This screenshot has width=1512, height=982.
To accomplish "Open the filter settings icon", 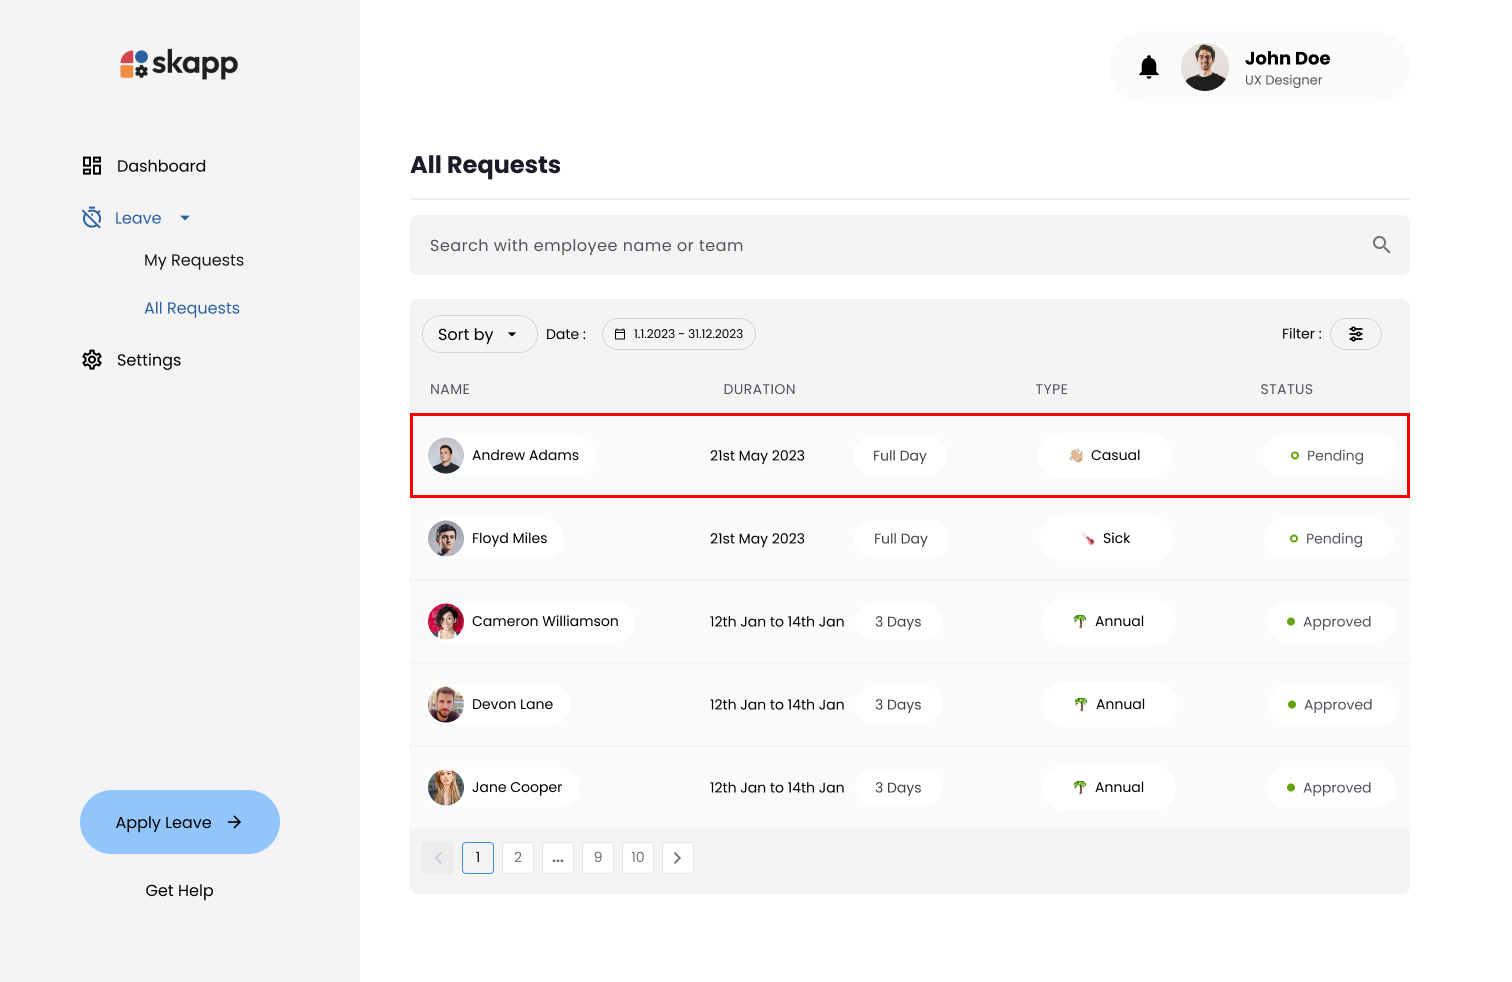I will click(x=1355, y=334).
